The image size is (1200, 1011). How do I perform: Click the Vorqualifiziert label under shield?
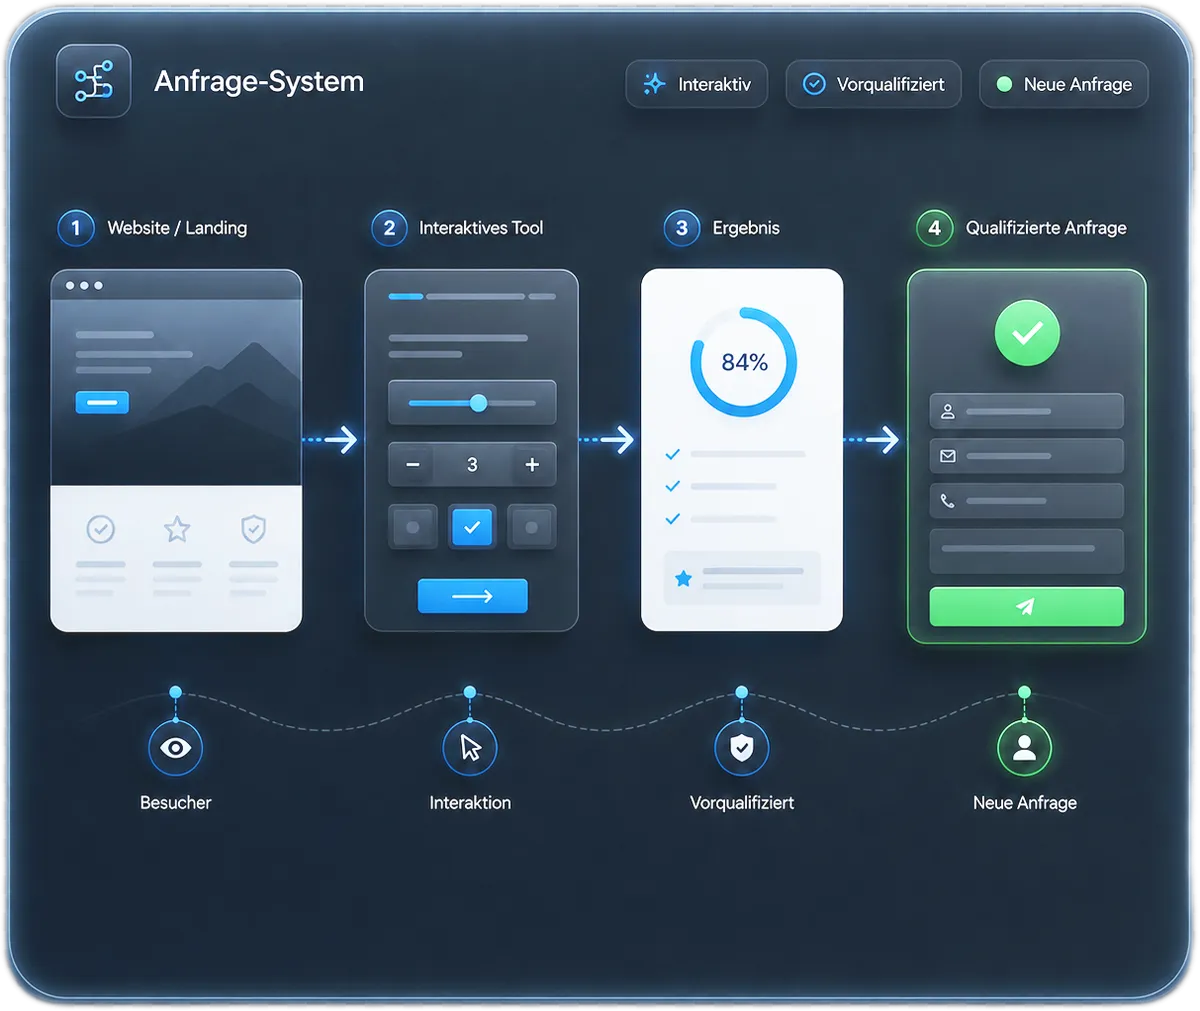tap(742, 803)
